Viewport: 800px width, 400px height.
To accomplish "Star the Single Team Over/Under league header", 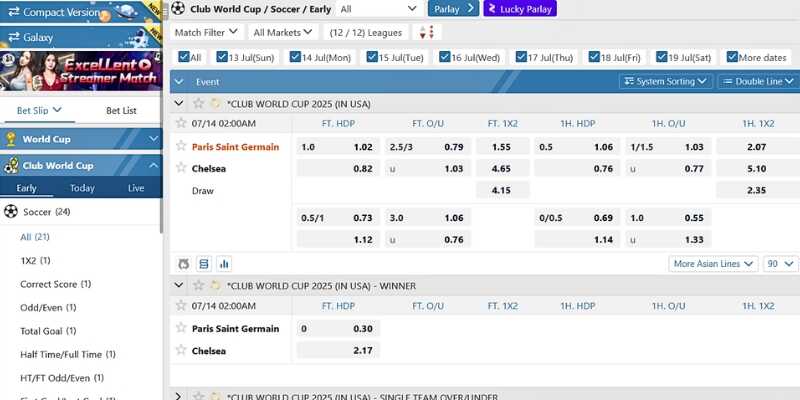I will click(x=198, y=396).
